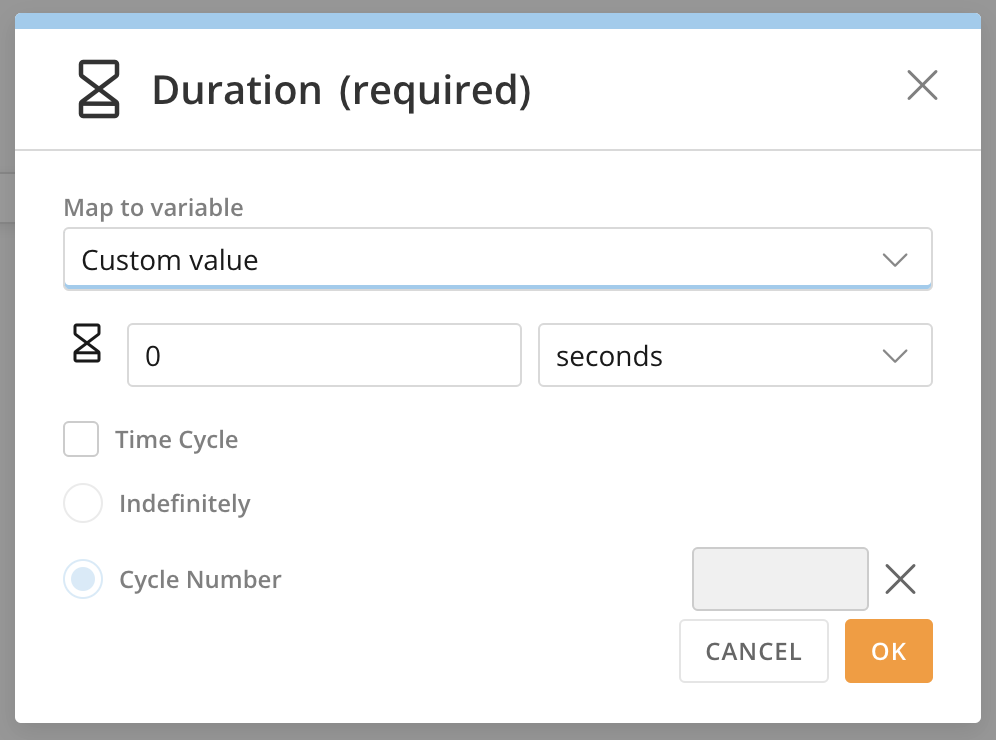Click the chevron in the Custom value dropdown
This screenshot has height=740, width=996.
pos(894,260)
